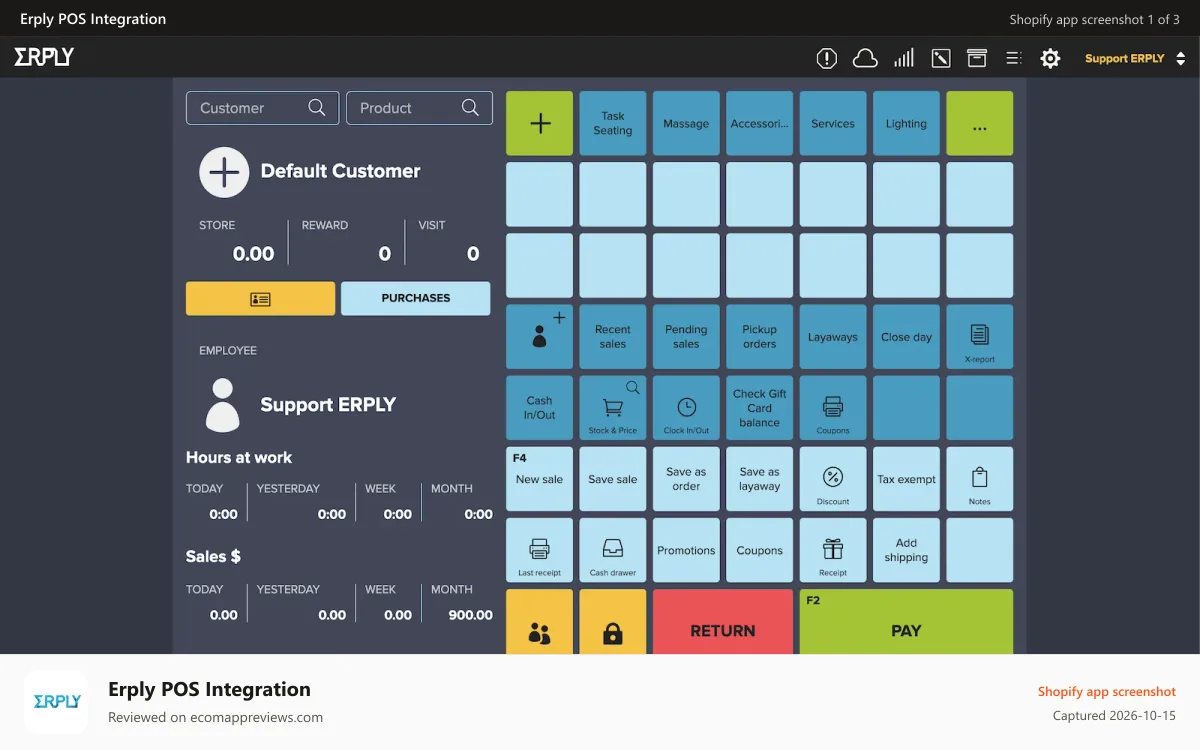
Task: Show more categories with ellipsis tile
Action: pos(980,124)
